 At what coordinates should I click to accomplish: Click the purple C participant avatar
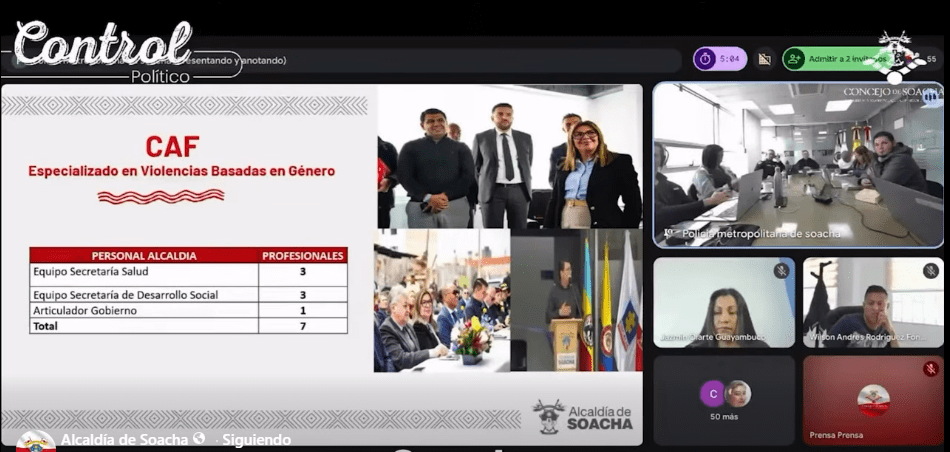[x=712, y=393]
